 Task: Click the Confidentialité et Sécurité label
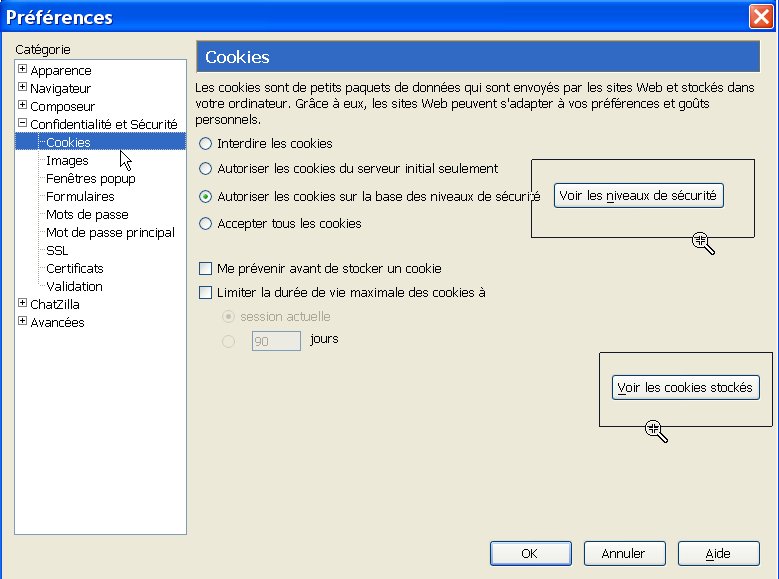(x=103, y=124)
